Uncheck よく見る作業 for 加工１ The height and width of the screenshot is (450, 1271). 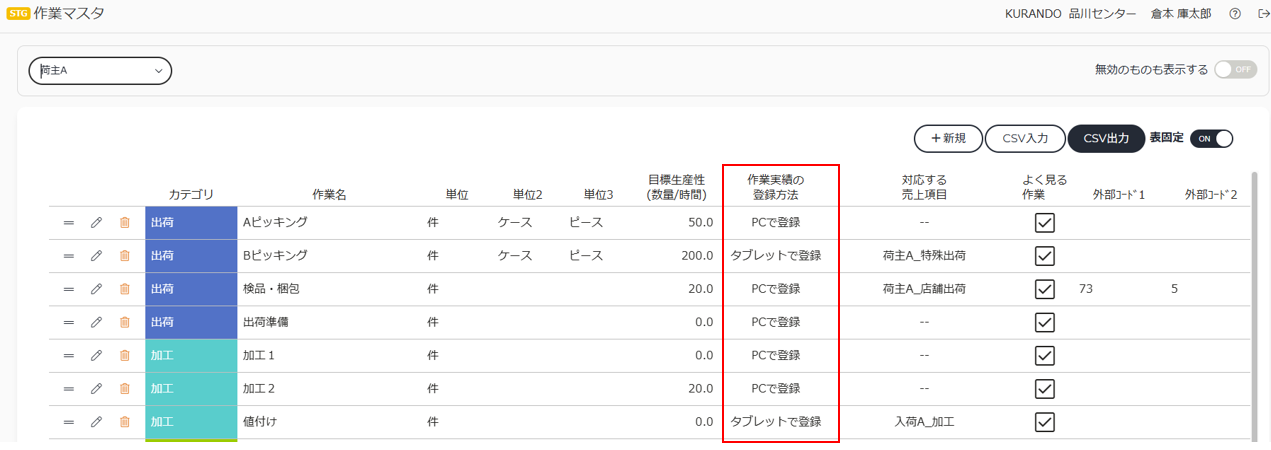coord(1045,355)
